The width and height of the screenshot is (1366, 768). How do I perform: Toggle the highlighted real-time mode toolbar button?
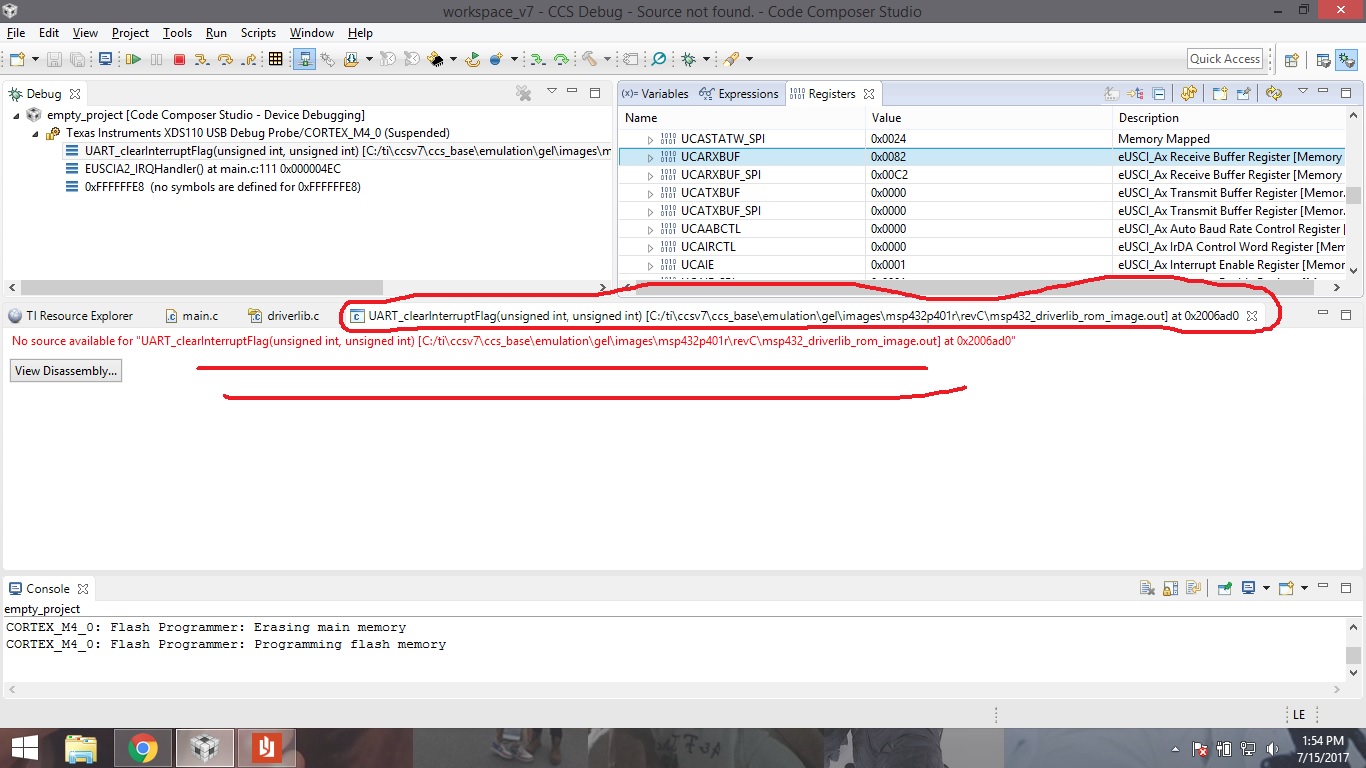305,60
